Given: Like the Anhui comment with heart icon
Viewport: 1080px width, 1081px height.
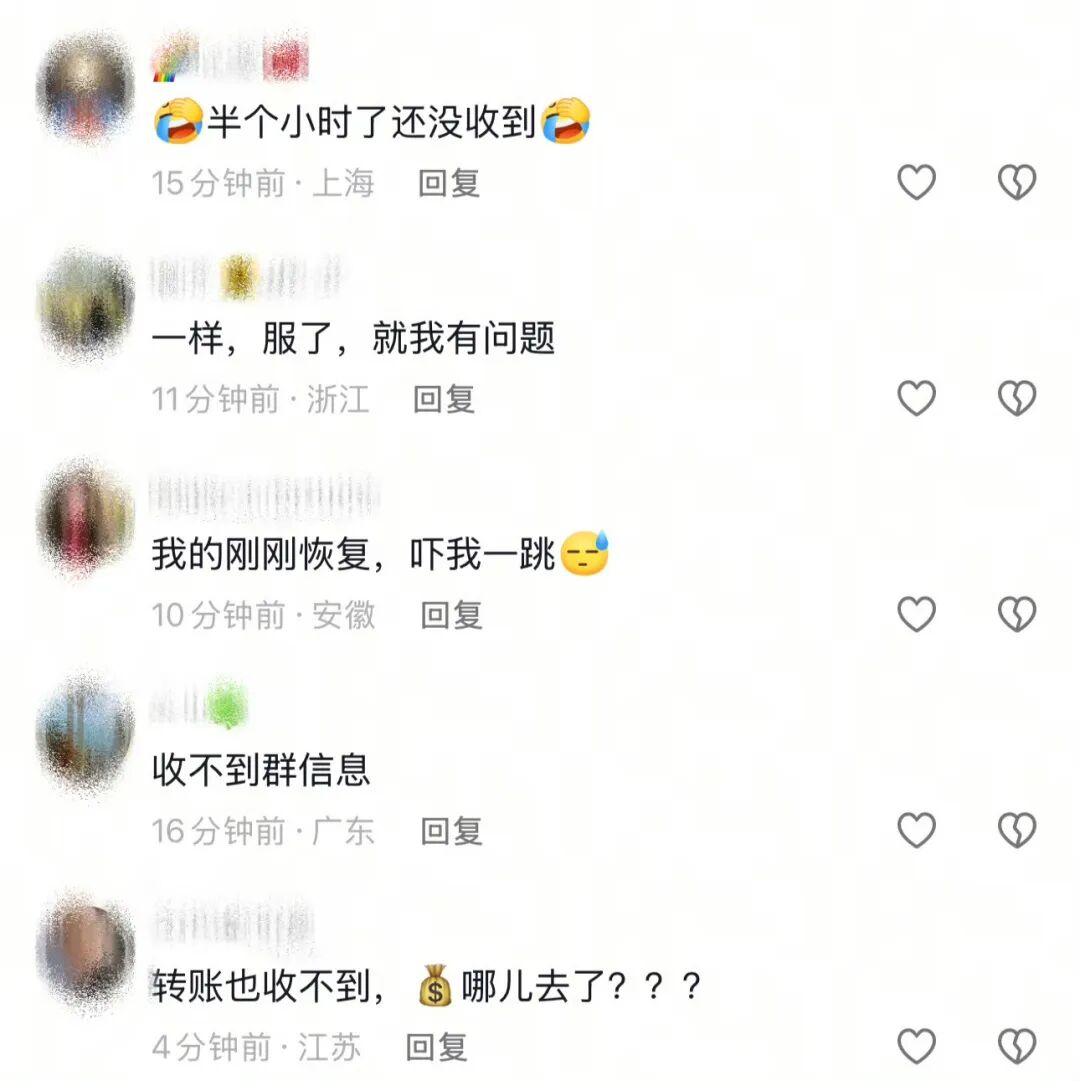Looking at the screenshot, I should coord(916,614).
